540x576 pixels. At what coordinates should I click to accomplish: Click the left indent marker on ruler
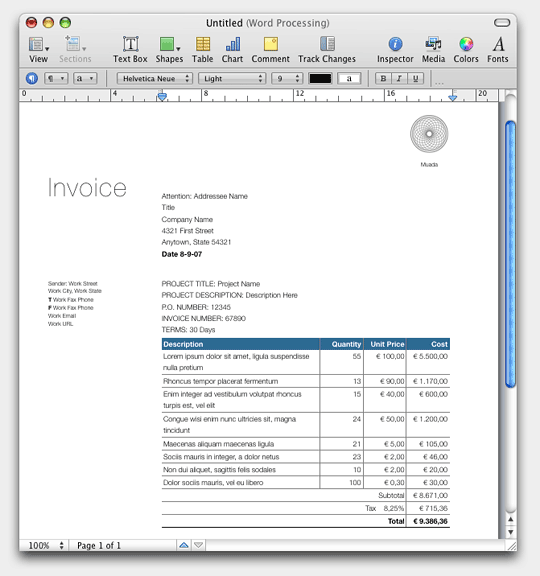[162, 97]
